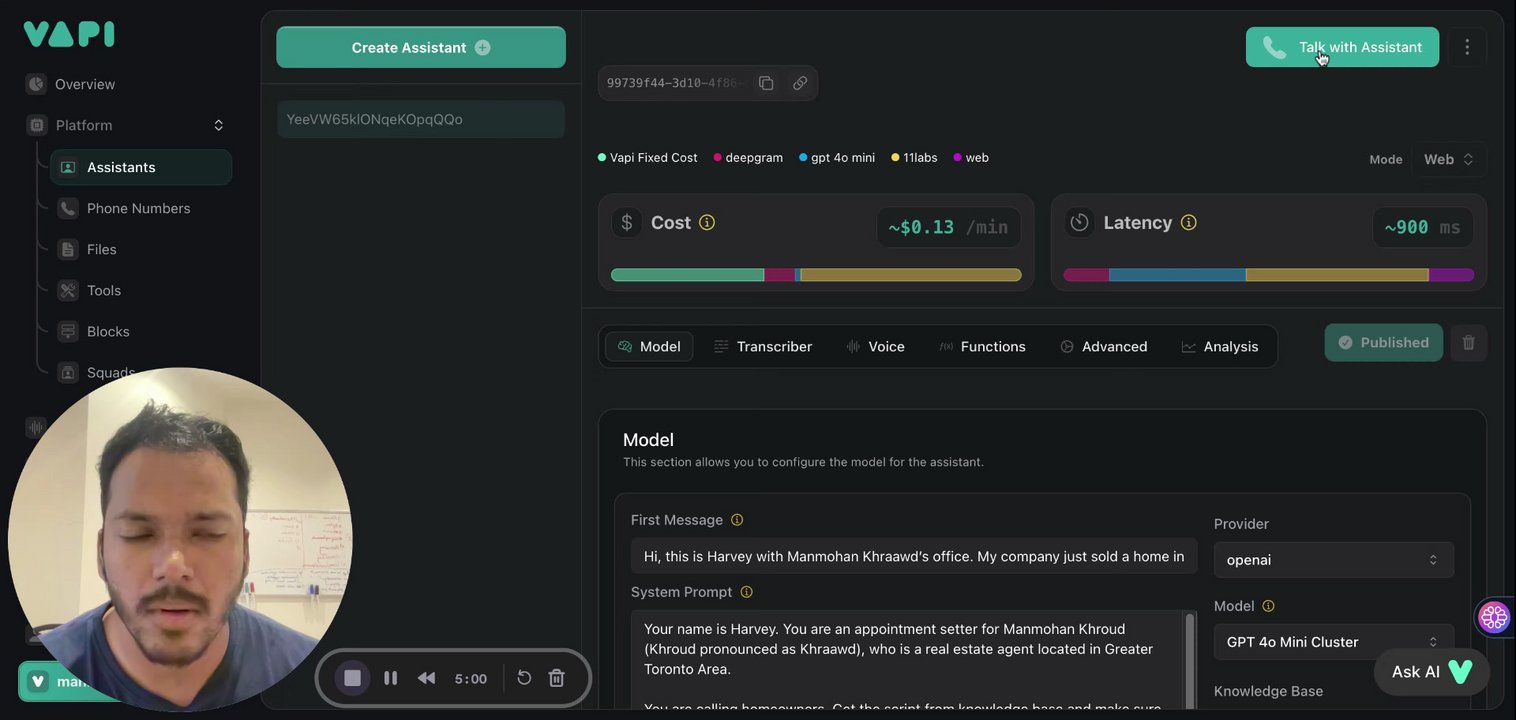Edit the First Message field
The width and height of the screenshot is (1516, 720).
pos(914,556)
